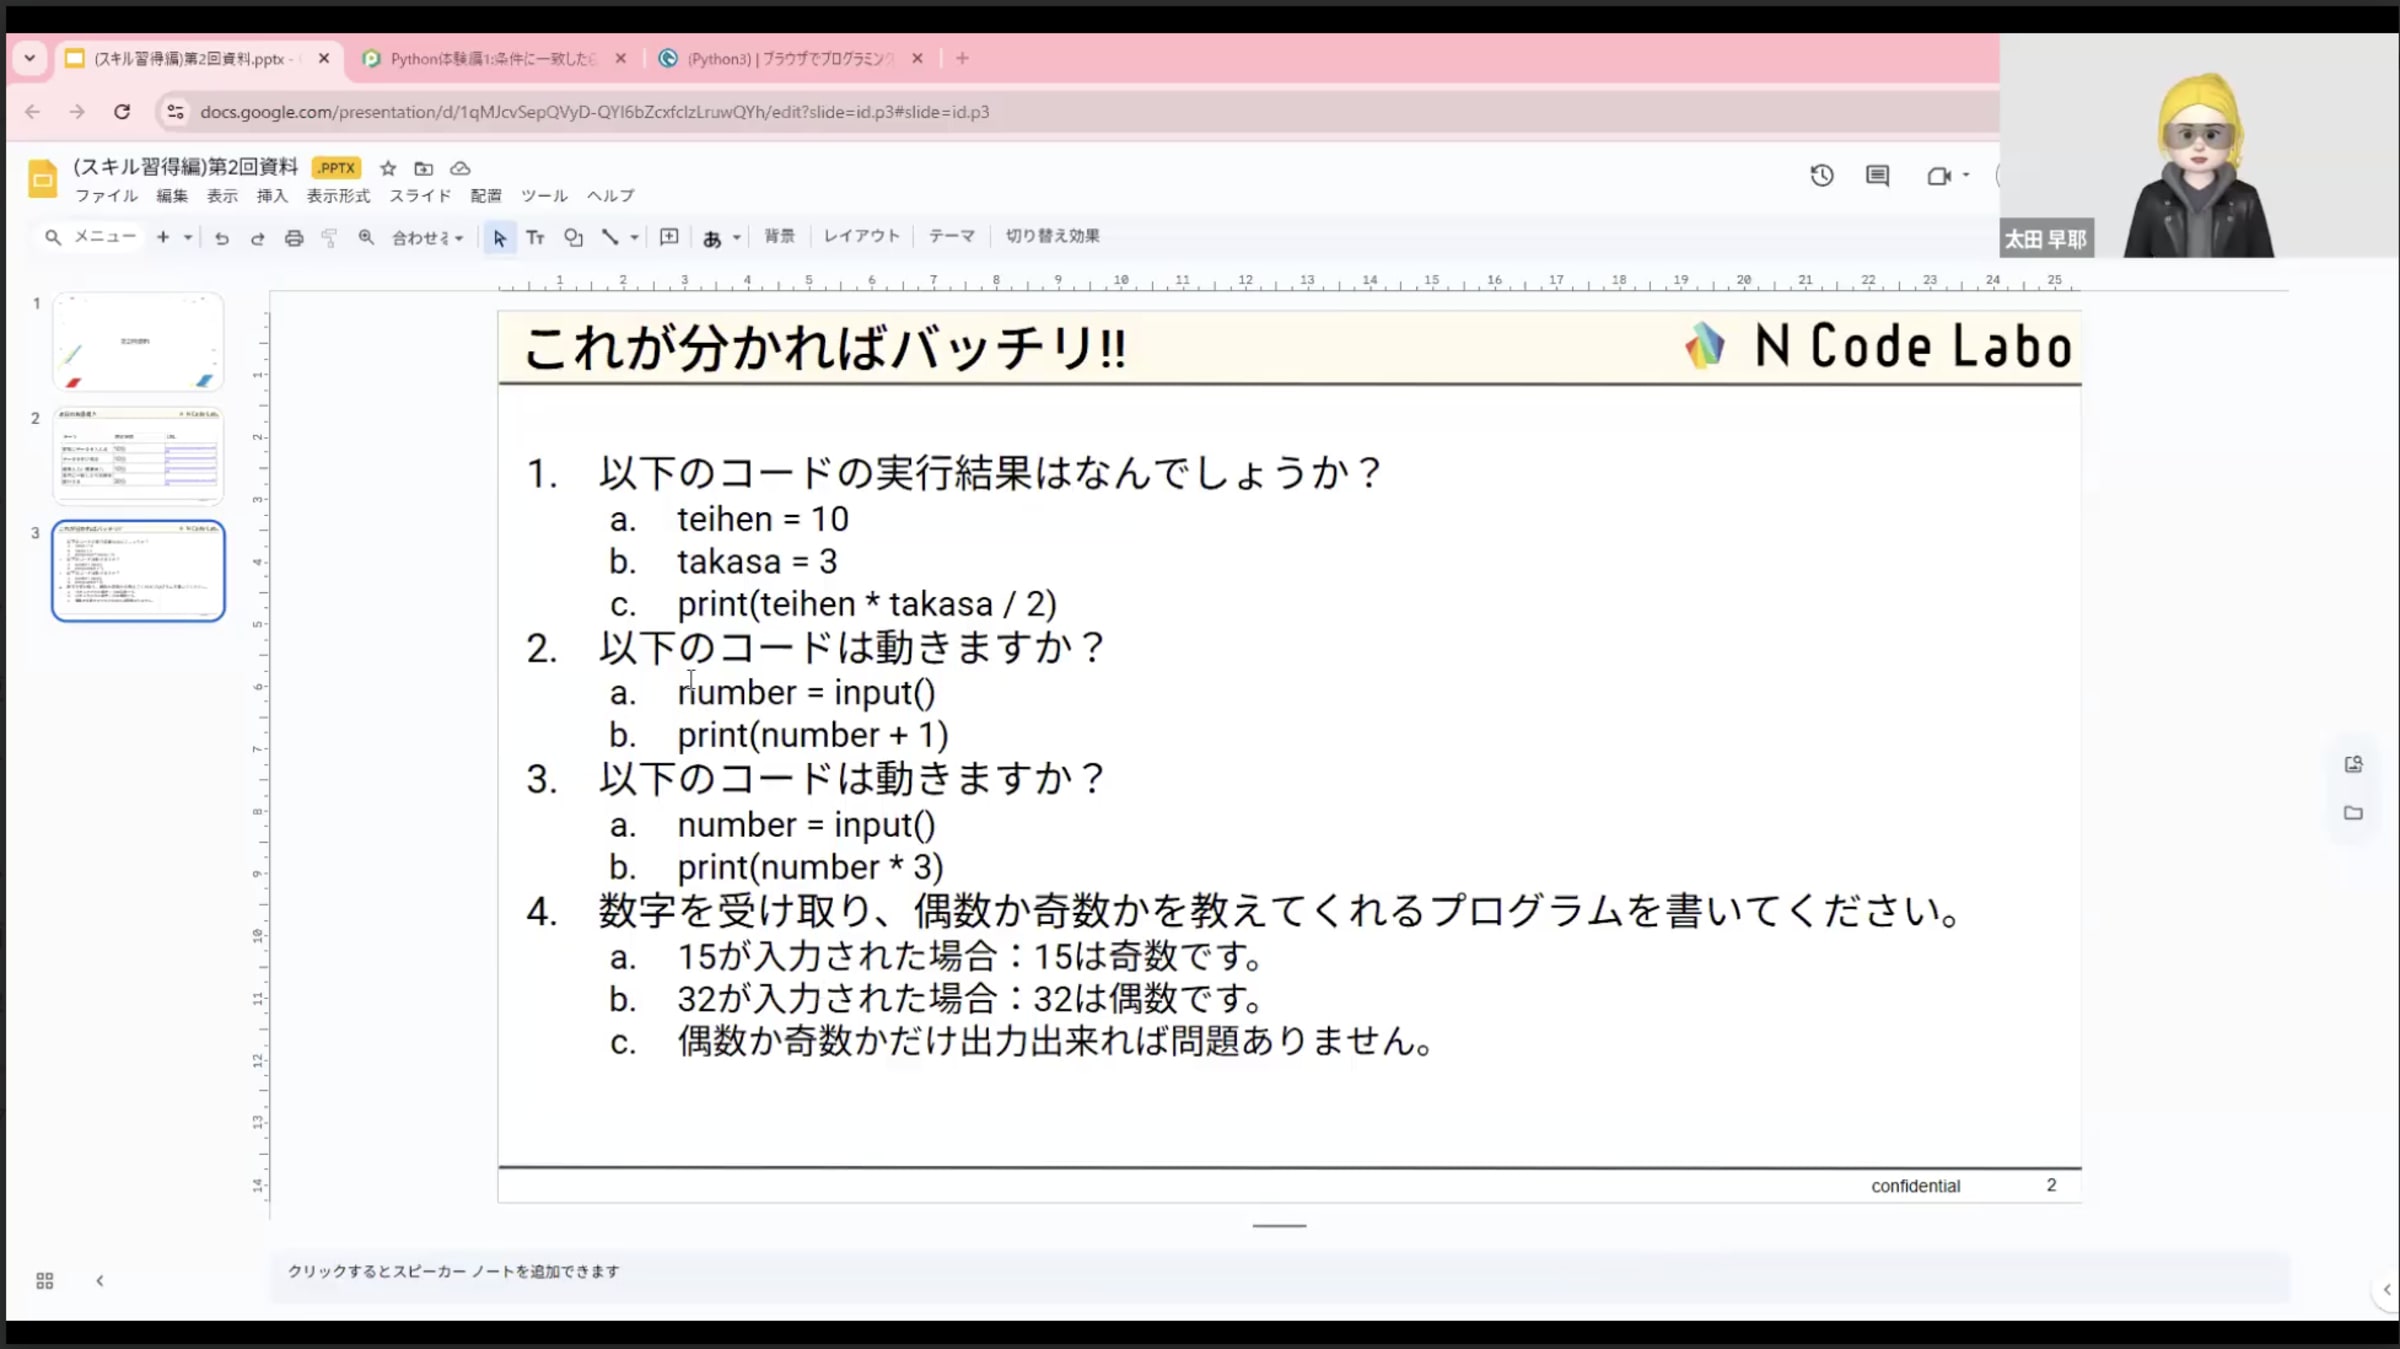Click the move to folder icon

pos(424,168)
